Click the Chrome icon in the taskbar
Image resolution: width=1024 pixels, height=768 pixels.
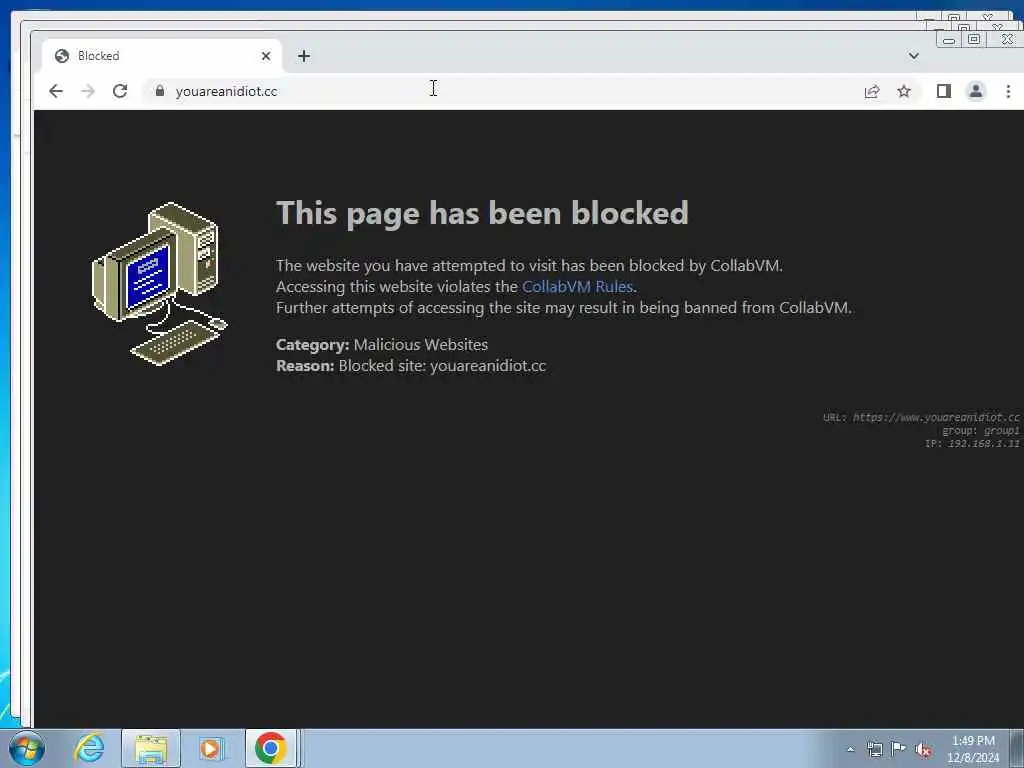[271, 748]
